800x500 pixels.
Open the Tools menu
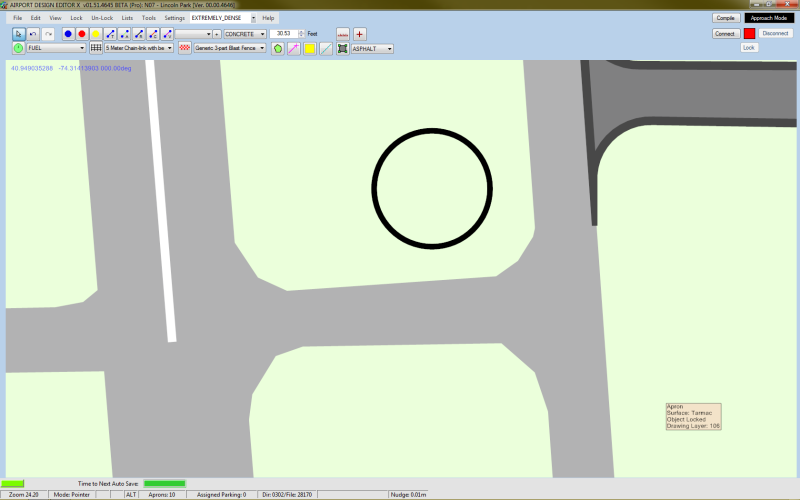(x=148, y=18)
